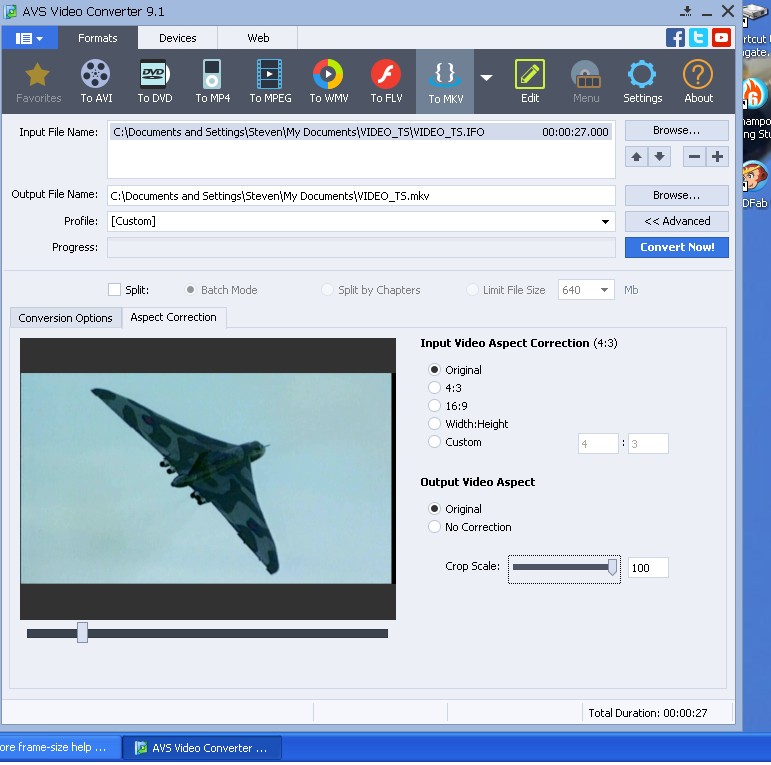Click the Convert Now! button
The height and width of the screenshot is (765, 771).
(677, 247)
